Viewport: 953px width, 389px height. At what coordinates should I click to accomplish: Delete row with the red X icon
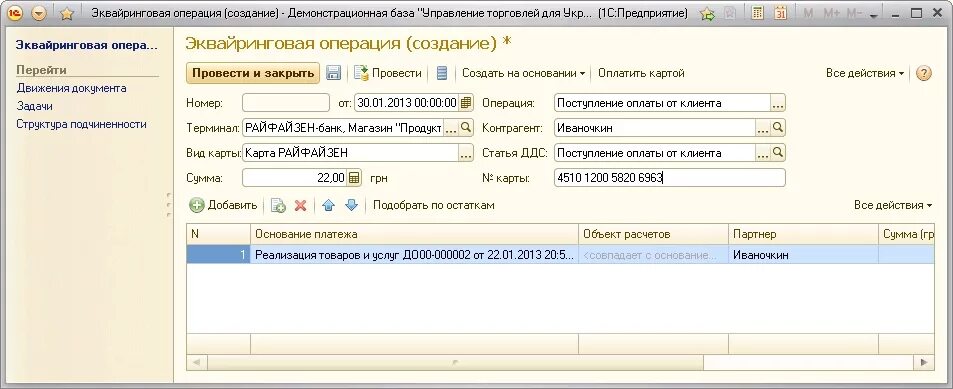[x=300, y=205]
